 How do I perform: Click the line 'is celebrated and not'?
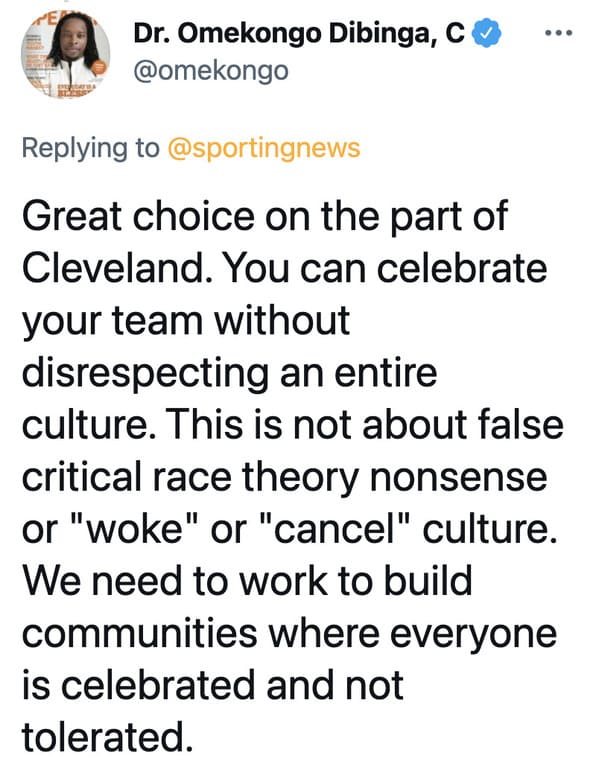[x=213, y=685]
